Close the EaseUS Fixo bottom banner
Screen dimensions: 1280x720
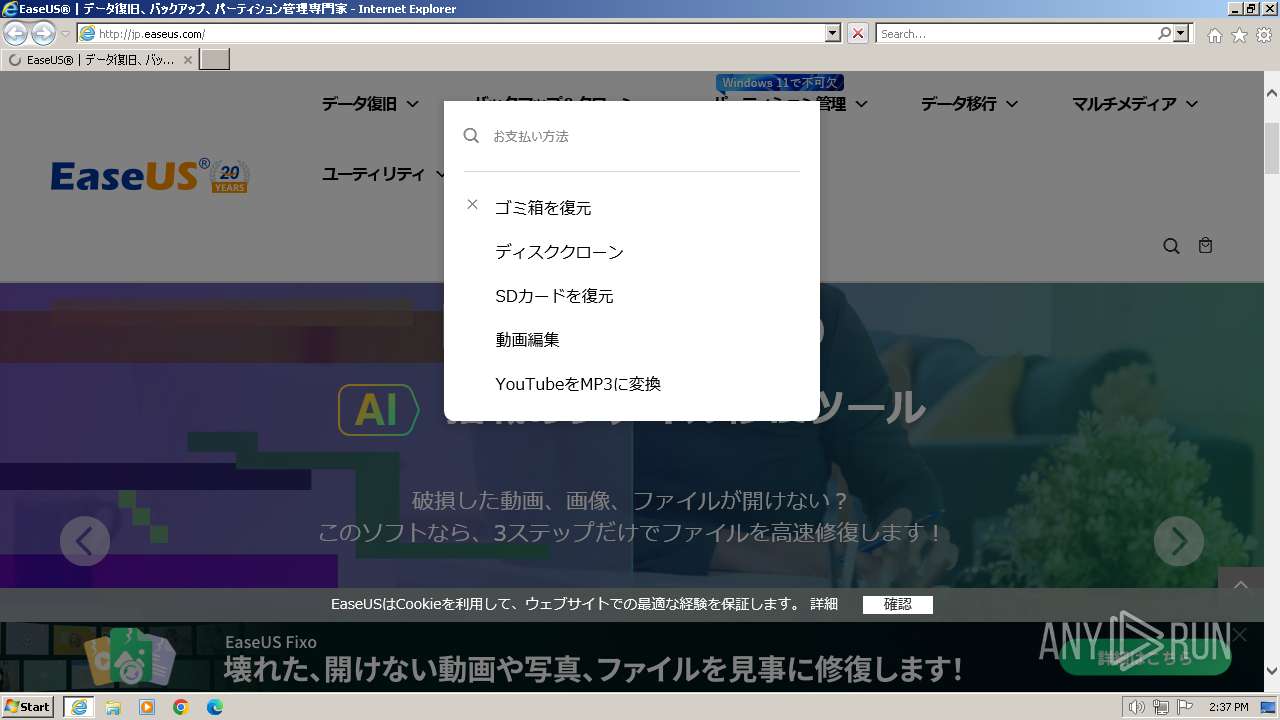click(x=1240, y=634)
